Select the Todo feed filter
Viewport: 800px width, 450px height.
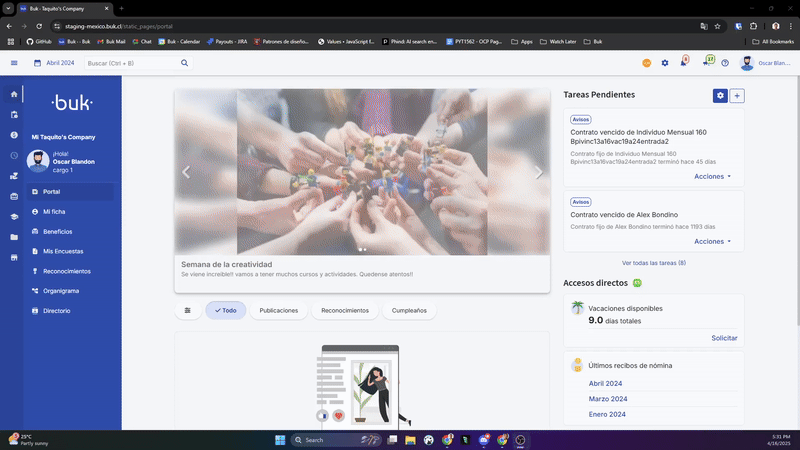pos(226,310)
